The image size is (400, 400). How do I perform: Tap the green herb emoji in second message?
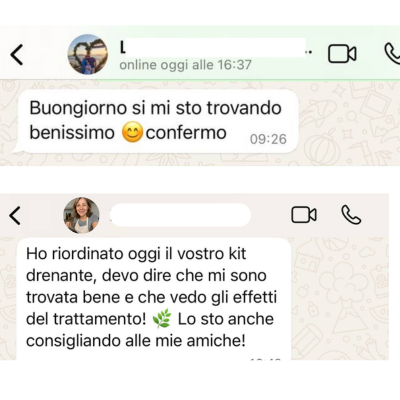tap(162, 319)
